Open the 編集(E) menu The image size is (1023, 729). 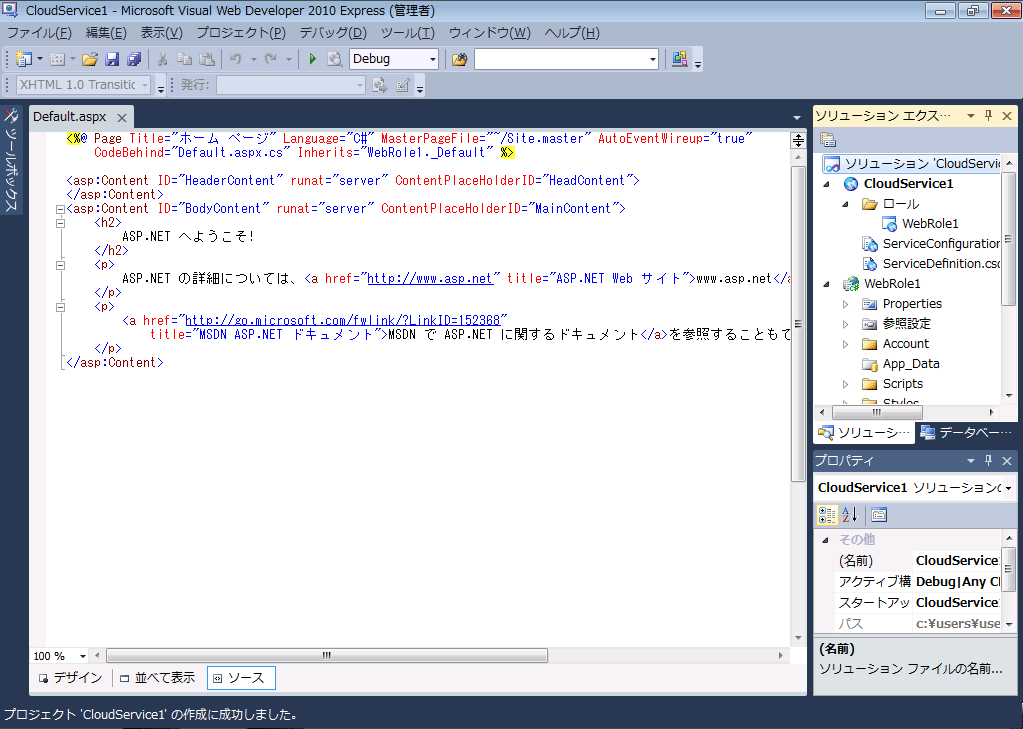tap(106, 33)
